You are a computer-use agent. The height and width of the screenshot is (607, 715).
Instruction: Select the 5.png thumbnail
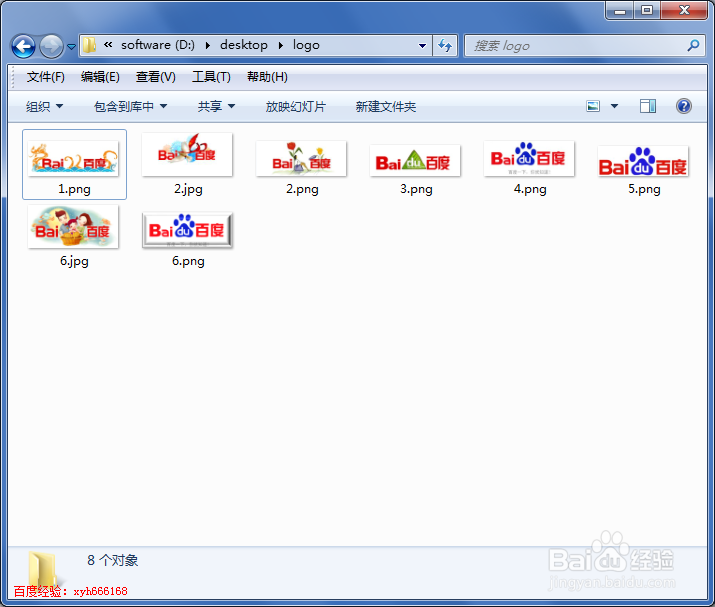tap(643, 161)
